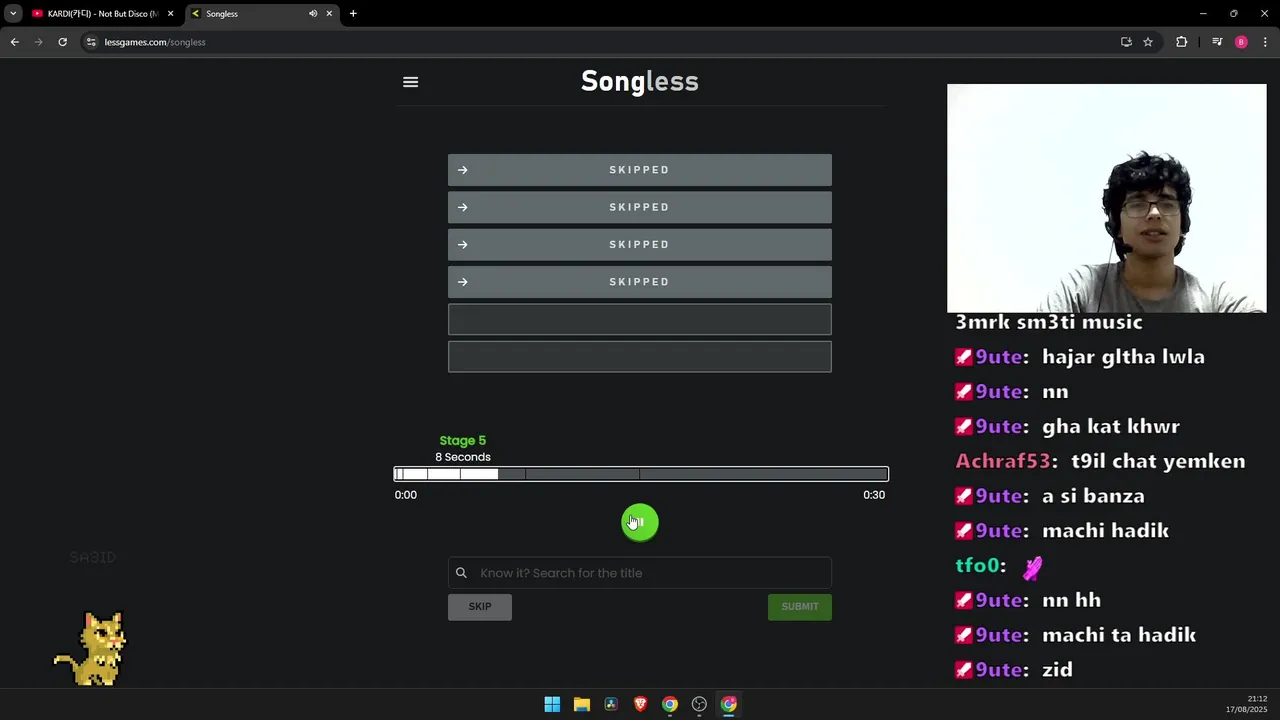The image size is (1280, 720).
Task: View site information icon in address bar
Action: tap(91, 42)
